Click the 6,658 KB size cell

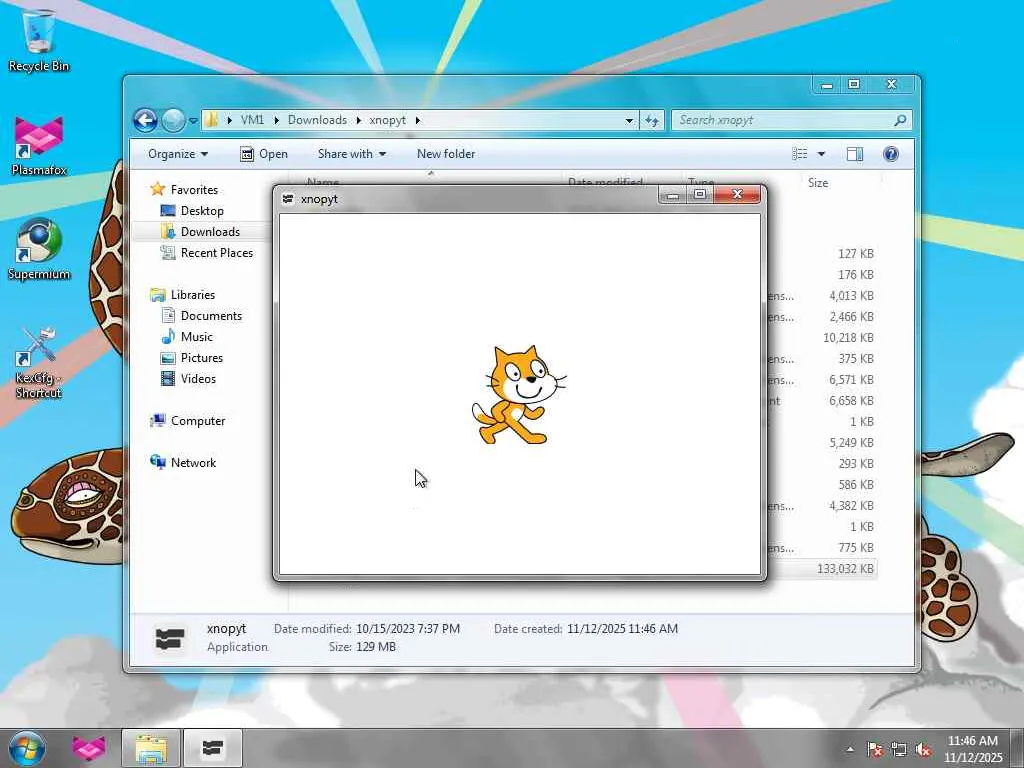tap(851, 401)
